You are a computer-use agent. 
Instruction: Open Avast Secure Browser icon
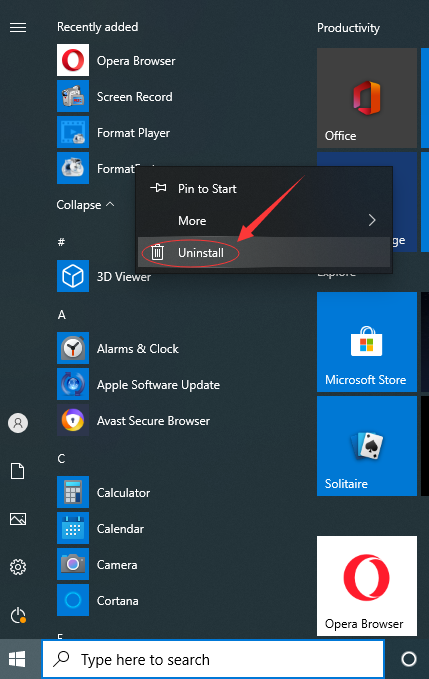pos(73,420)
